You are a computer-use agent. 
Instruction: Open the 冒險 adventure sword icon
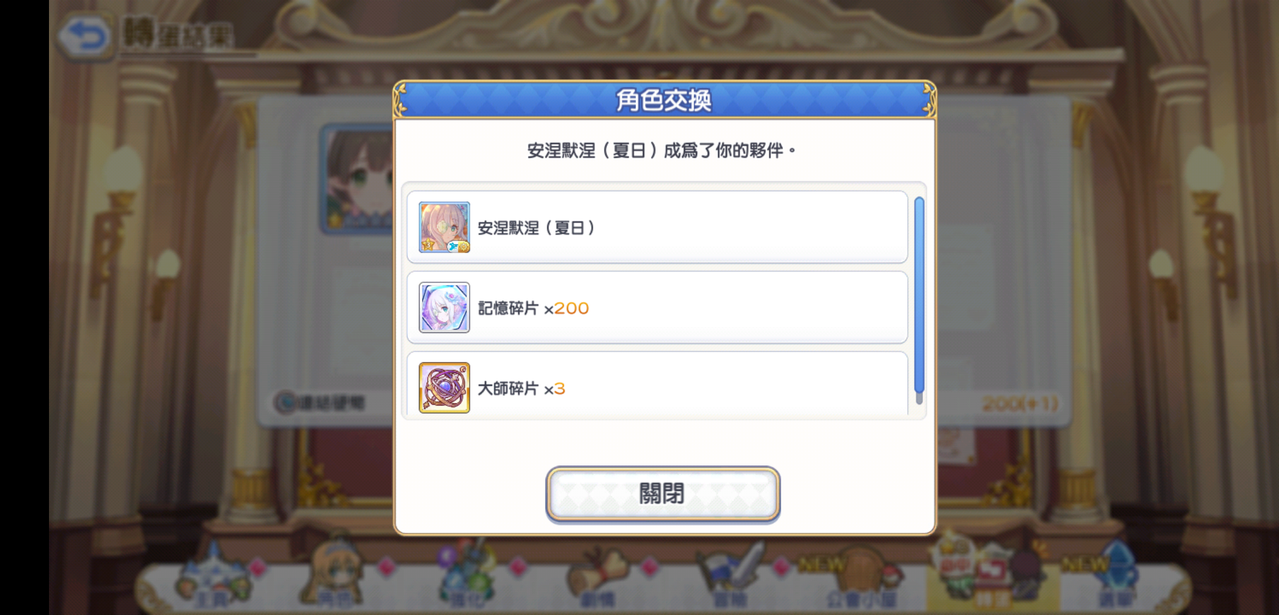729,577
